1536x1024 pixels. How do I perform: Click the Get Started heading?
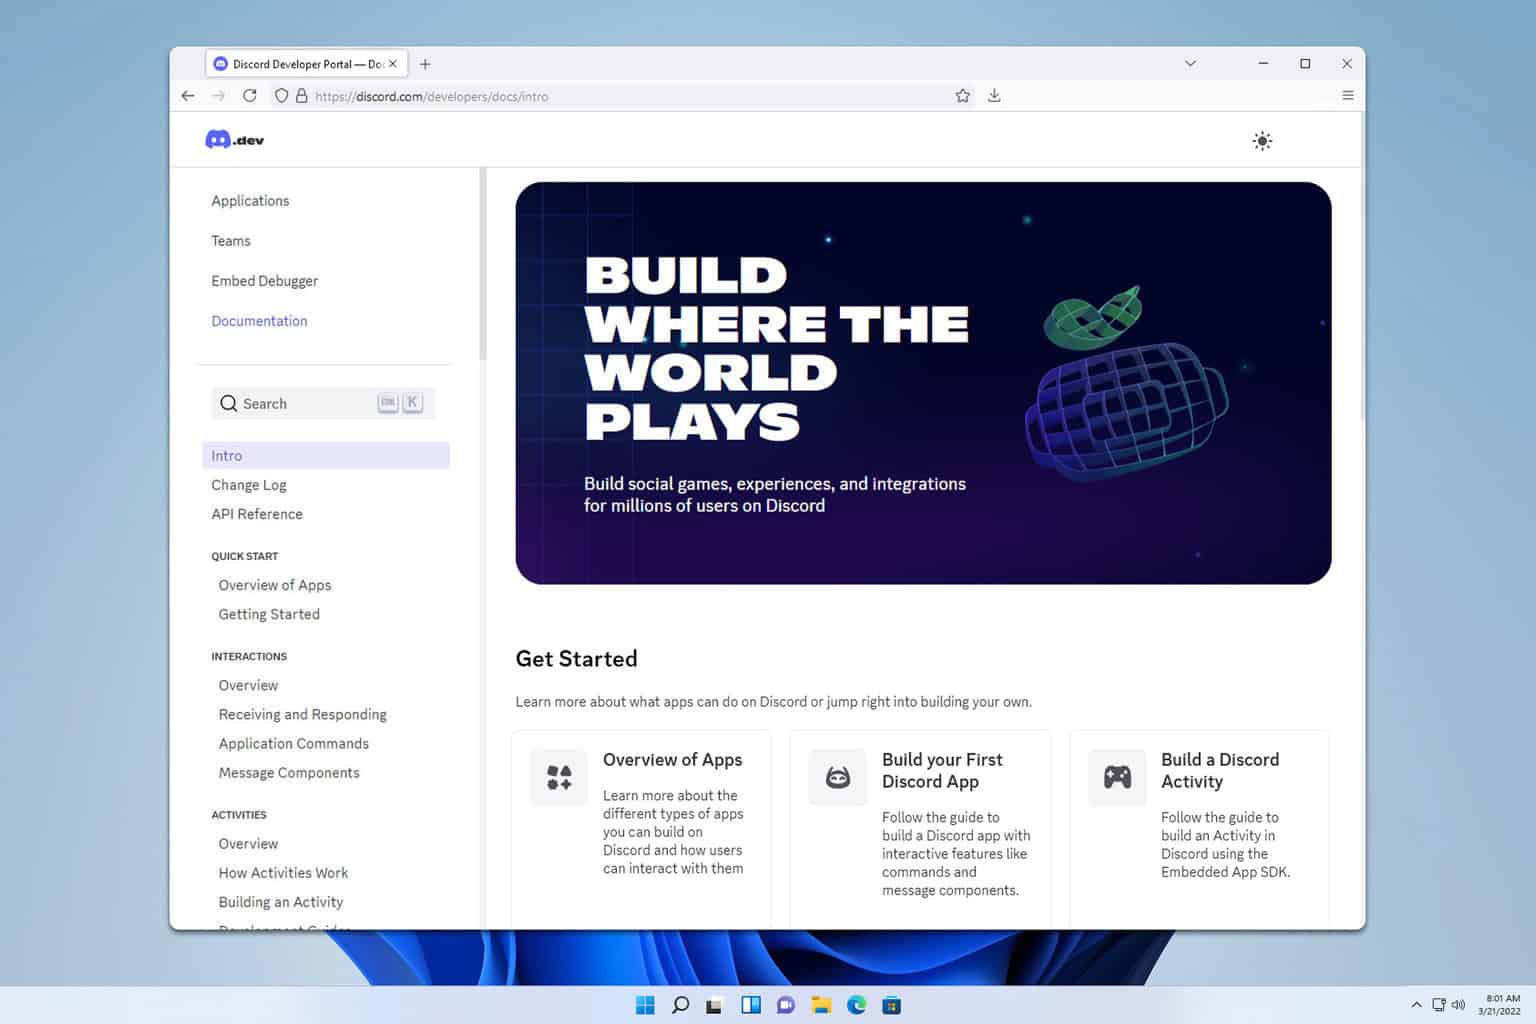[576, 659]
